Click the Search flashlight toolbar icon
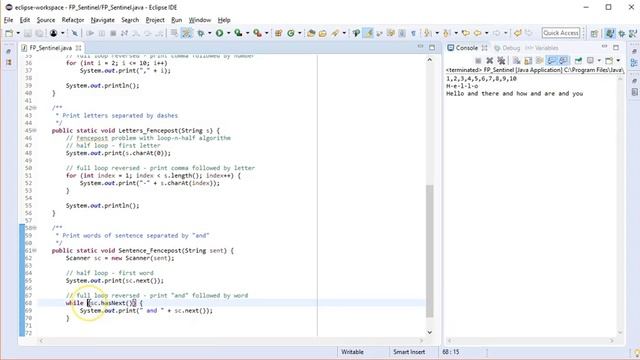The image size is (640, 360). 336,33
